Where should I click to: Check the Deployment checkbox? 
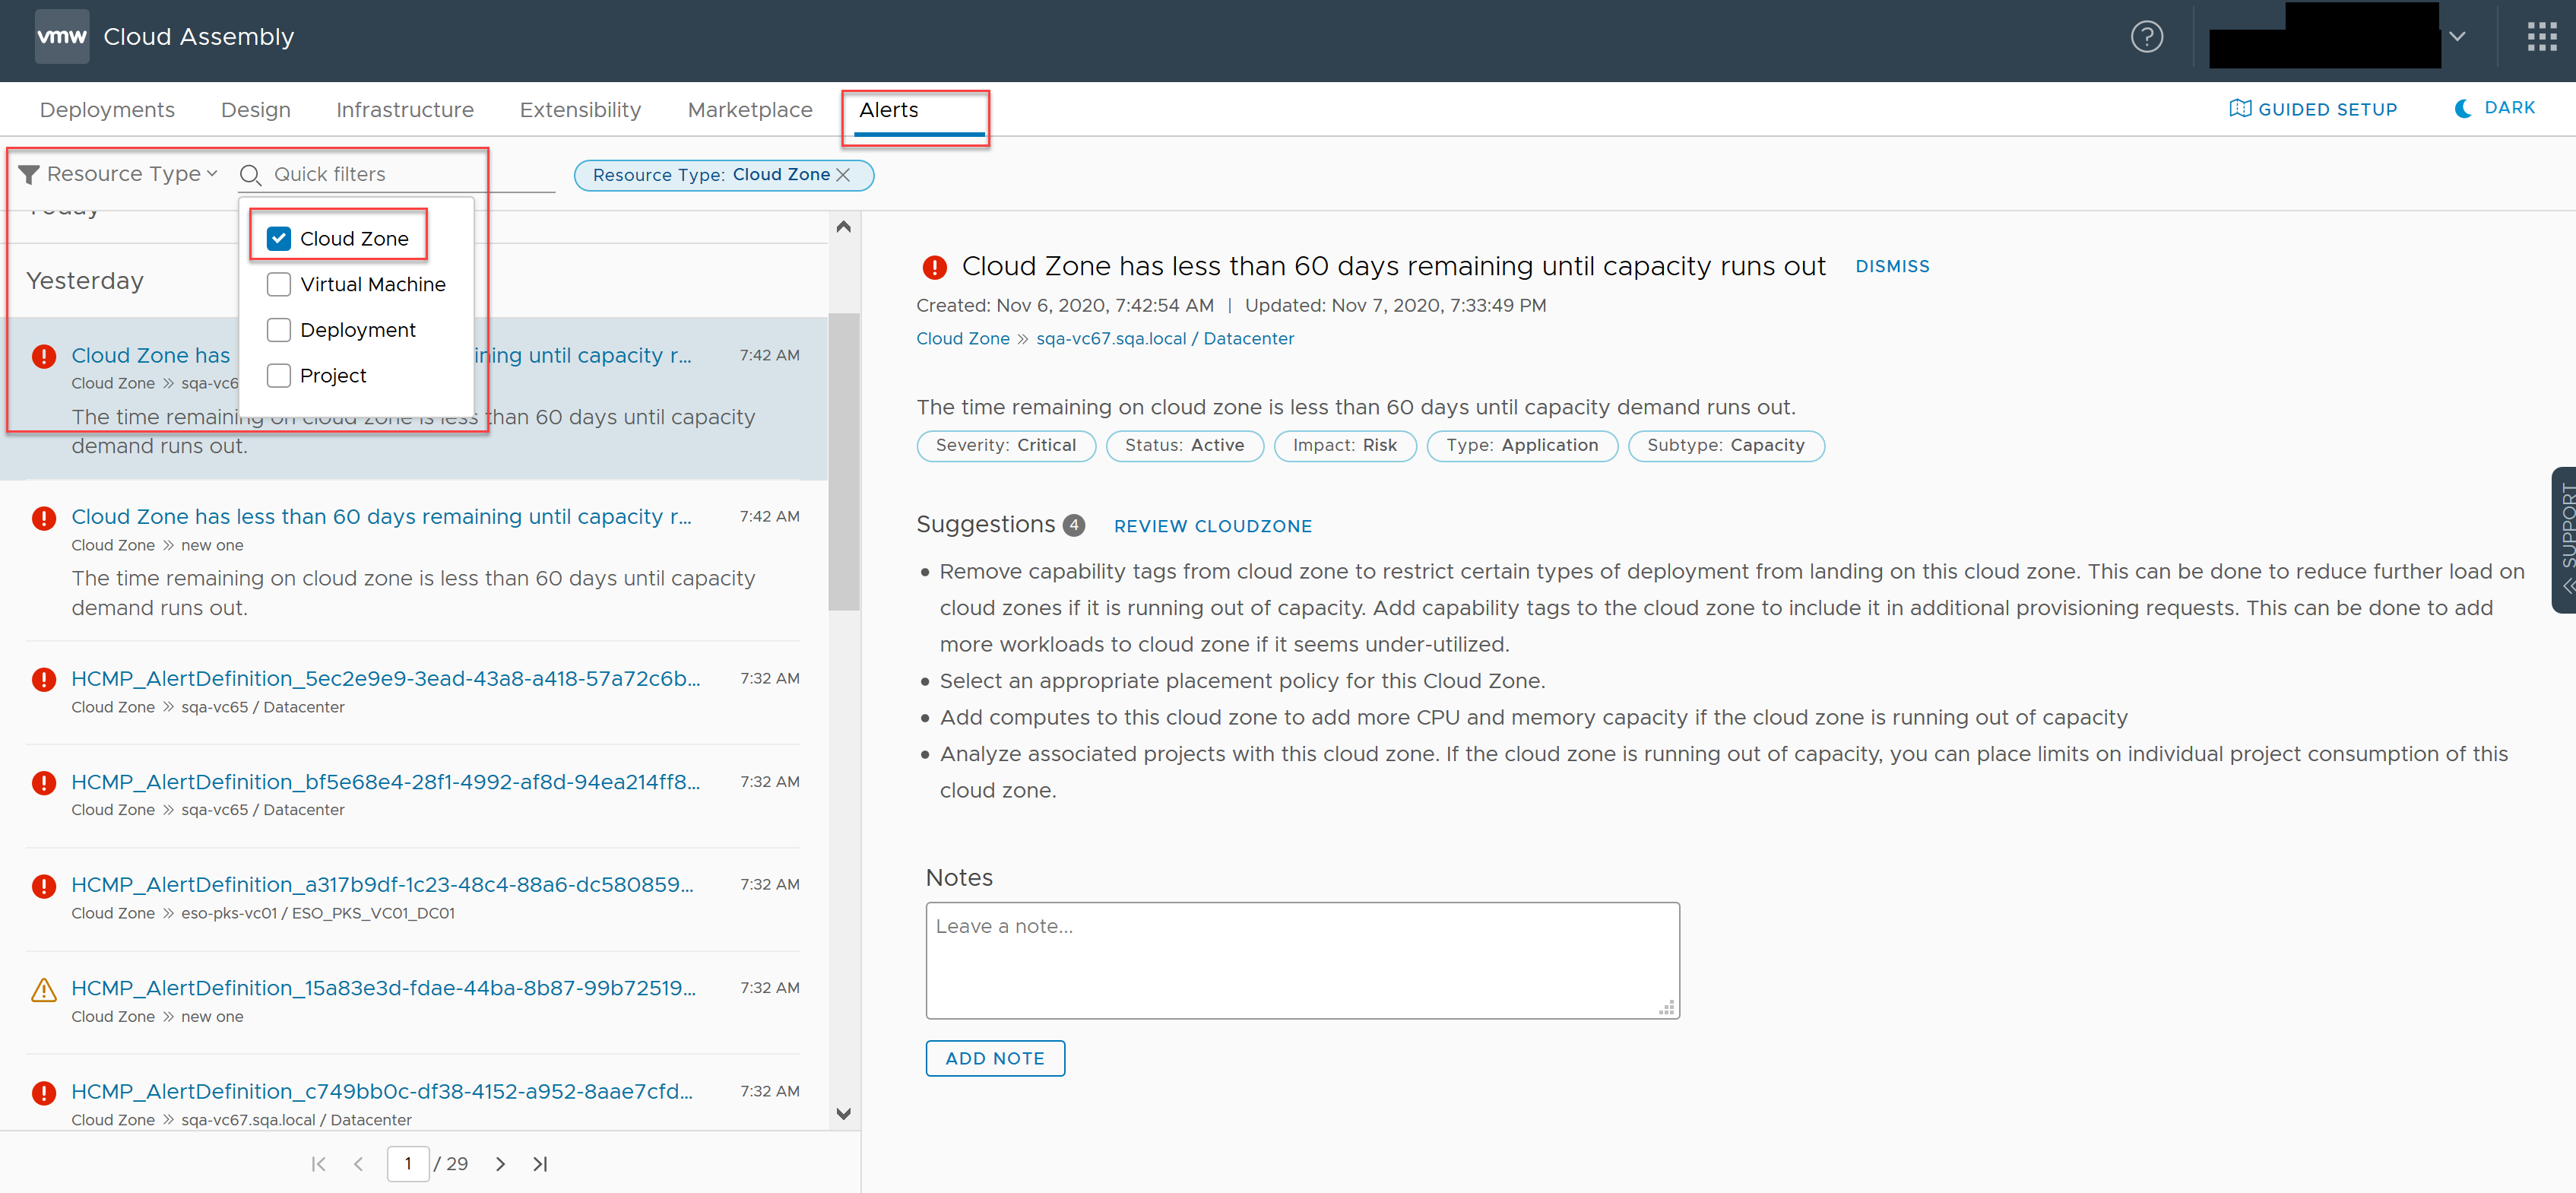coord(279,330)
